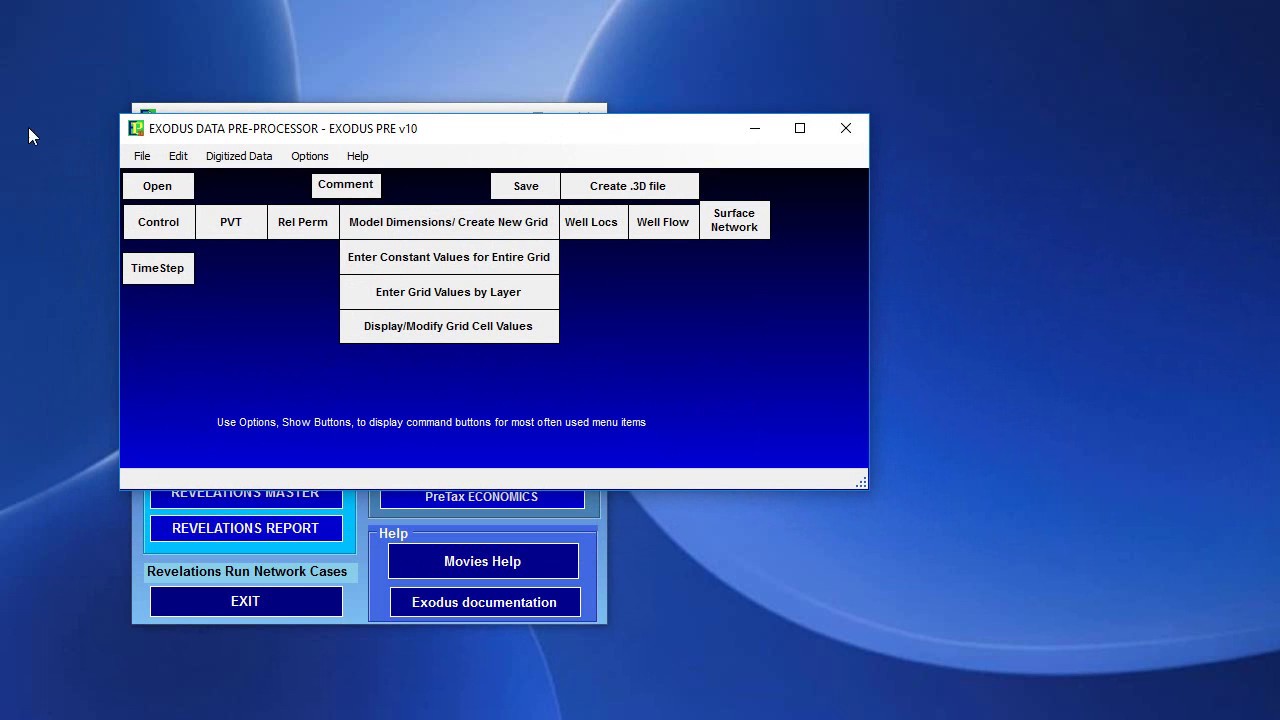
Task: Open the Edit menu
Action: pos(178,156)
